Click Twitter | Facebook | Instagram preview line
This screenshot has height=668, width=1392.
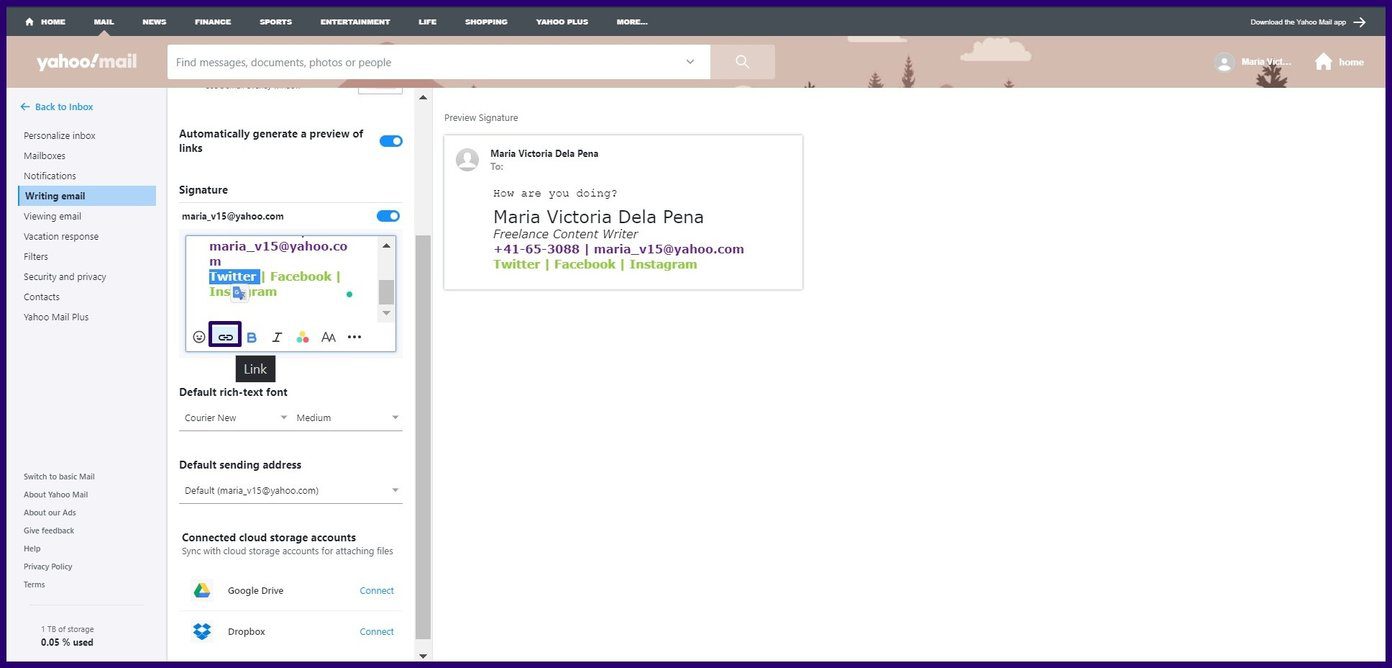[x=595, y=264]
